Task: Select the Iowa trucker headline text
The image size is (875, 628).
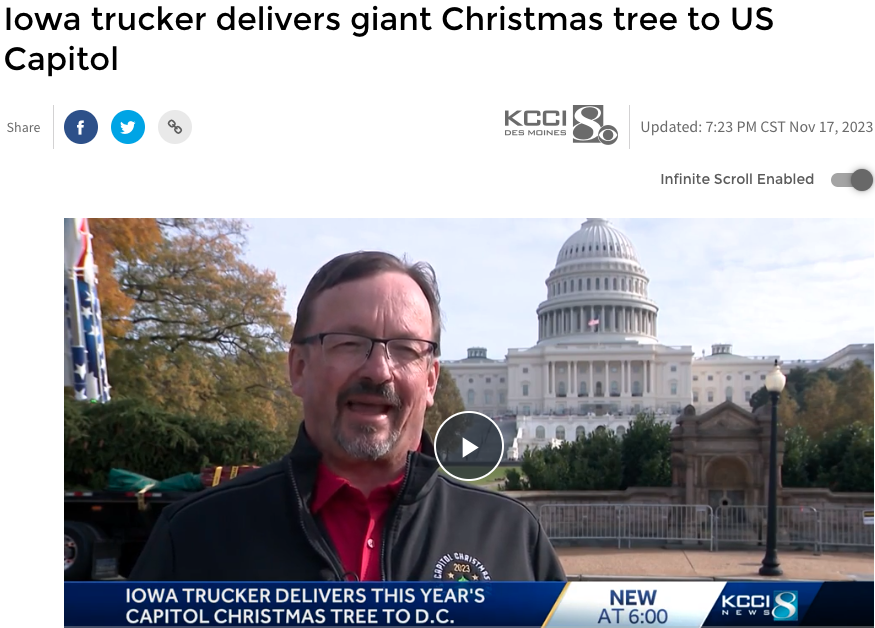Action: (389, 39)
